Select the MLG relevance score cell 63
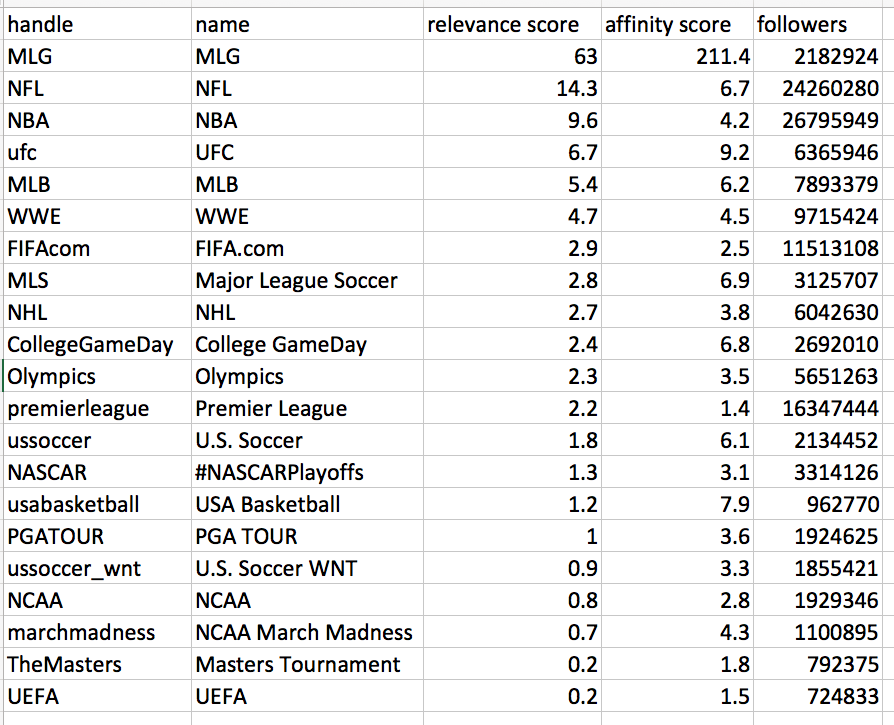This screenshot has height=725, width=894. tap(512, 56)
